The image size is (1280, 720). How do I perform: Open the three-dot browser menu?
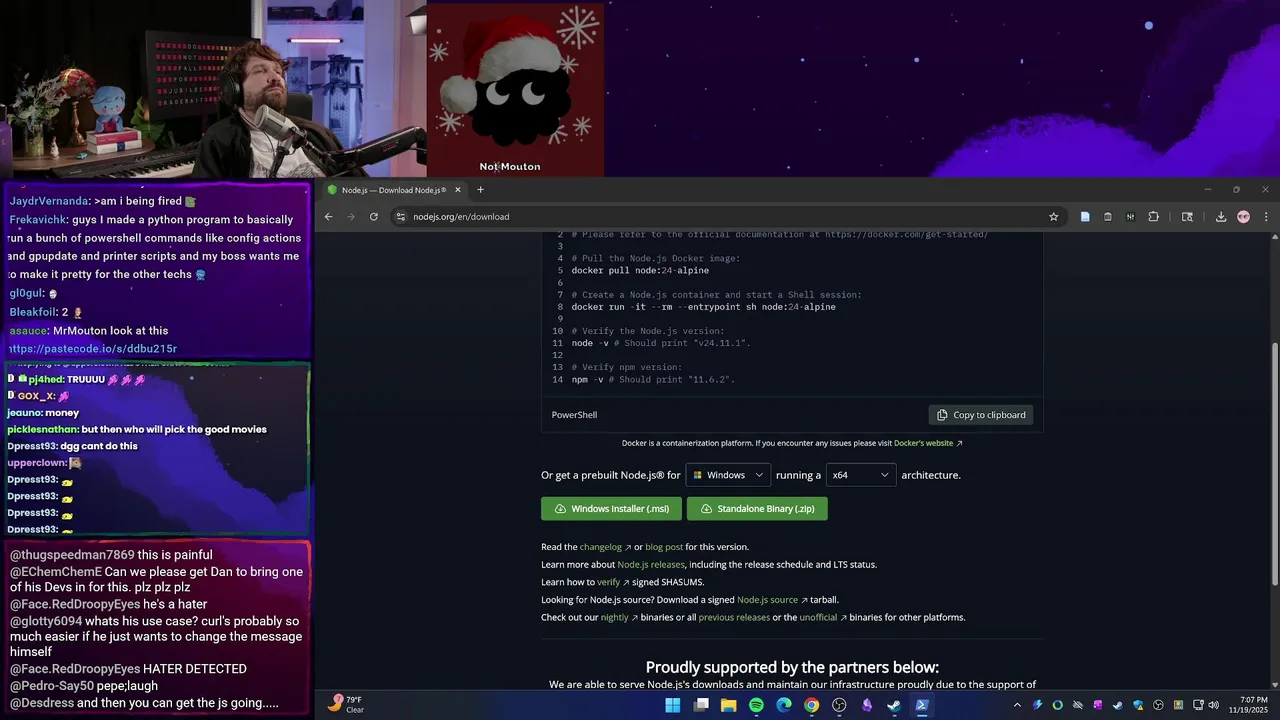[1266, 216]
